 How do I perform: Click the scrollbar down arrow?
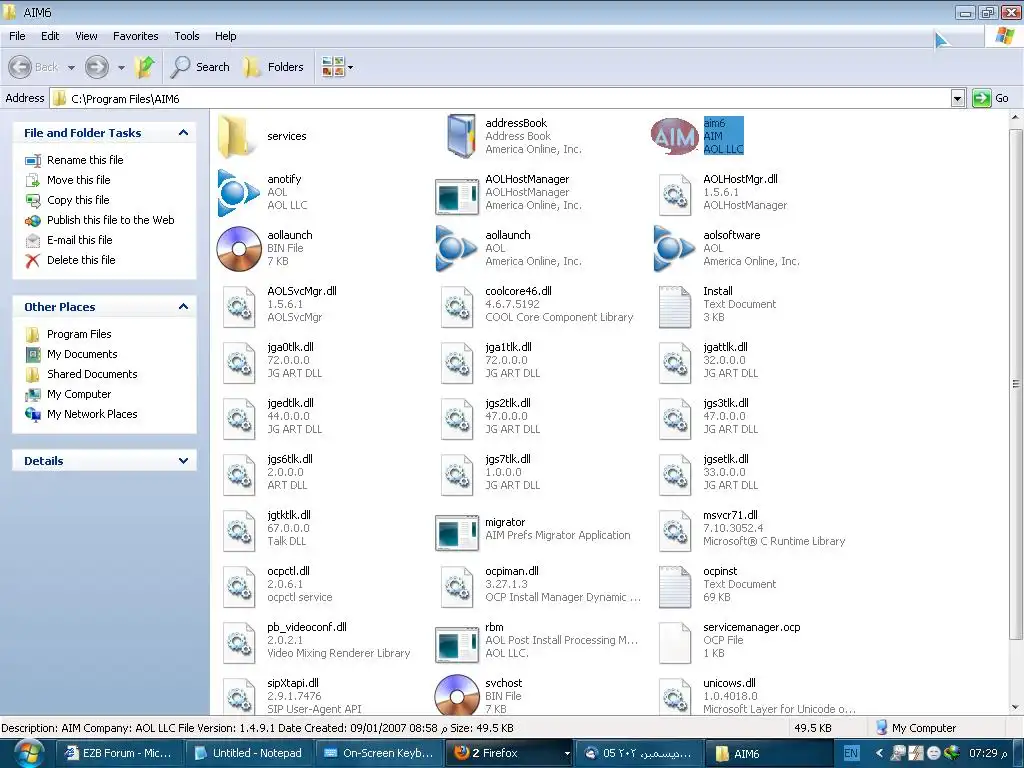click(1016, 707)
